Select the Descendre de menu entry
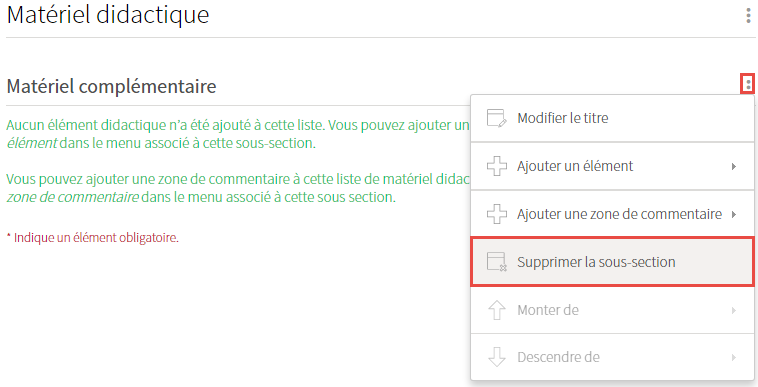758x387 pixels. click(x=612, y=358)
